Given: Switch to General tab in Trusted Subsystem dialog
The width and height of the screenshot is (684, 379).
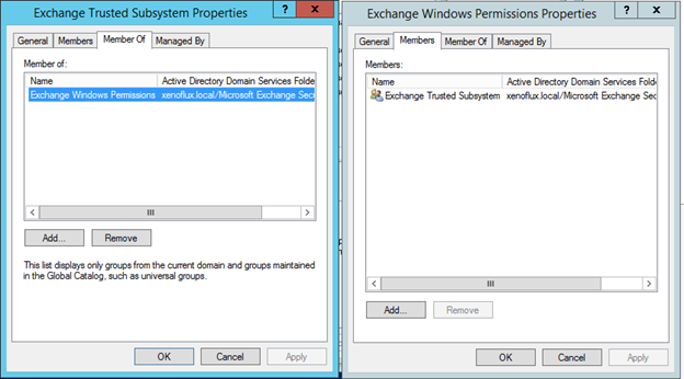Looking at the screenshot, I should pyautogui.click(x=33, y=41).
